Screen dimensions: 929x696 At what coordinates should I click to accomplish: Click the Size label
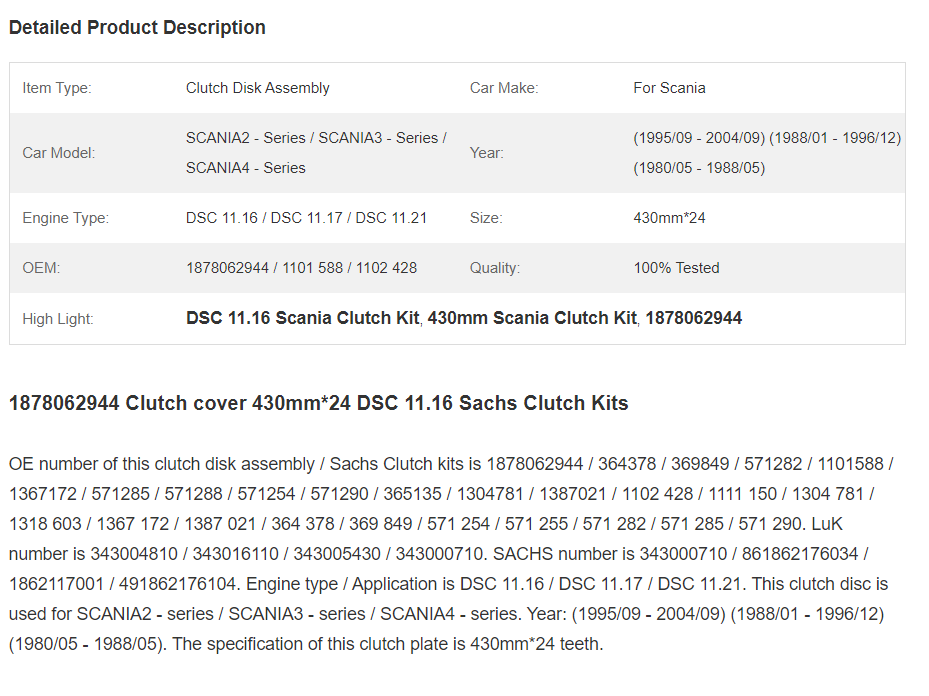(486, 218)
